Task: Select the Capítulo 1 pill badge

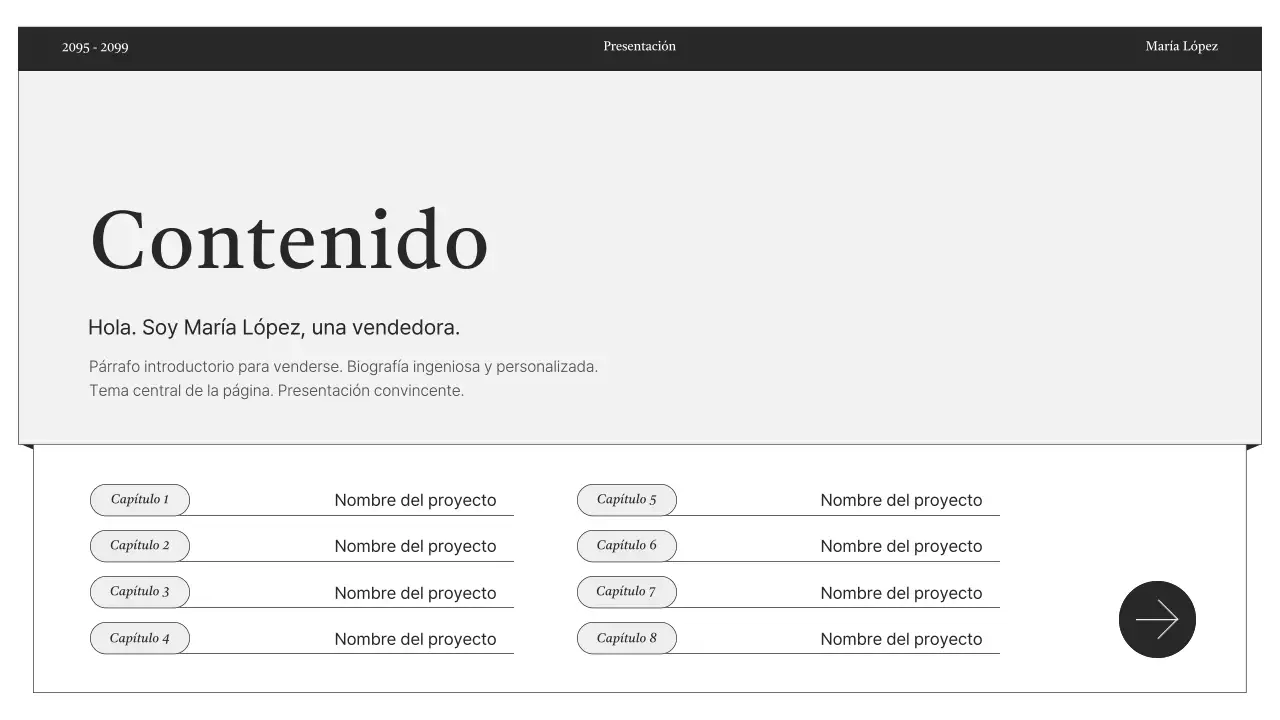Action: tap(139, 500)
